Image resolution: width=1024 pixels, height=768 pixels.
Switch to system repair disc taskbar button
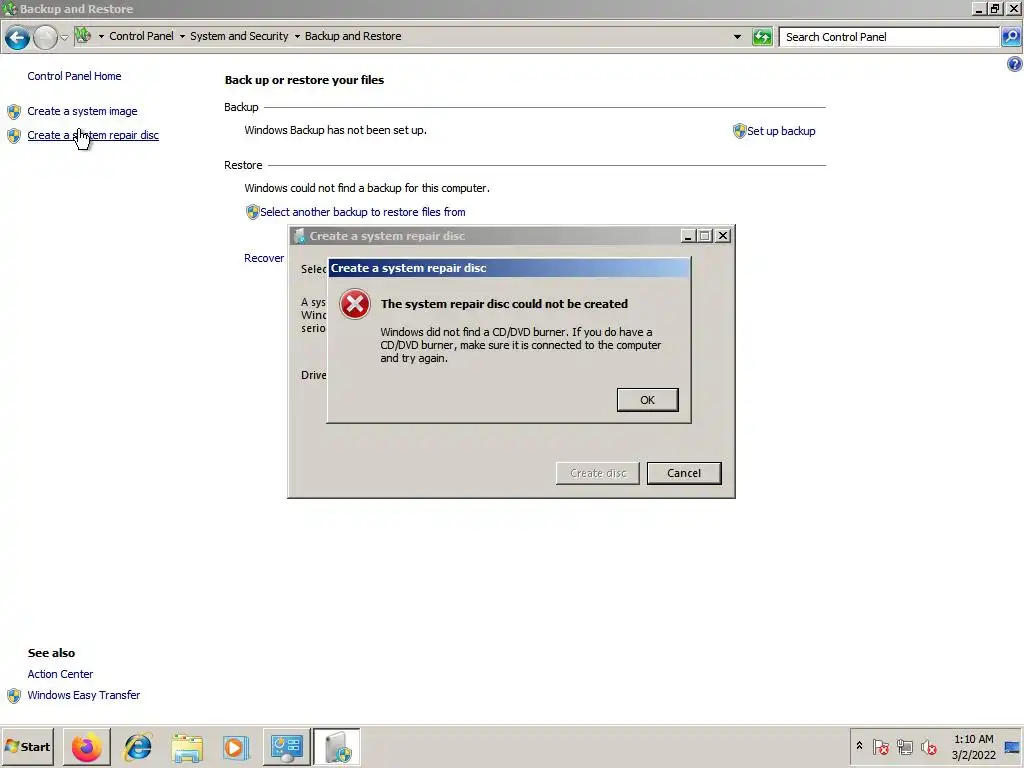pos(337,747)
